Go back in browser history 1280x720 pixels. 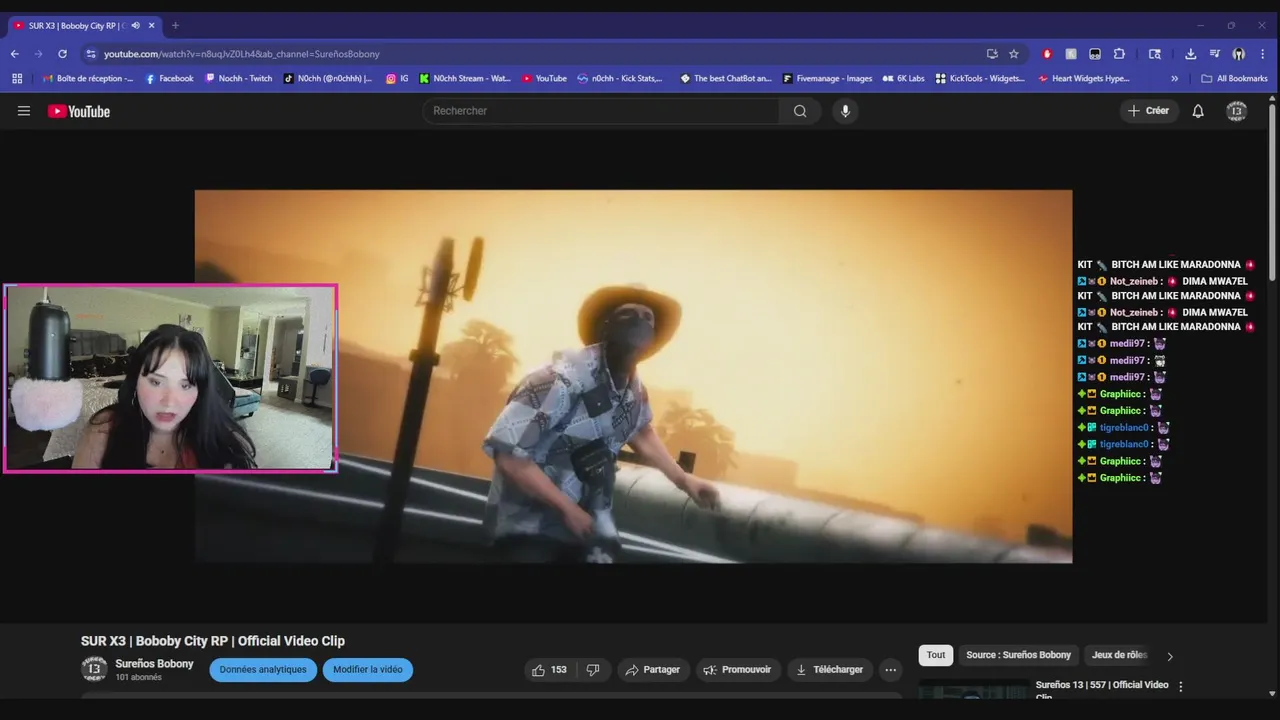(x=14, y=54)
